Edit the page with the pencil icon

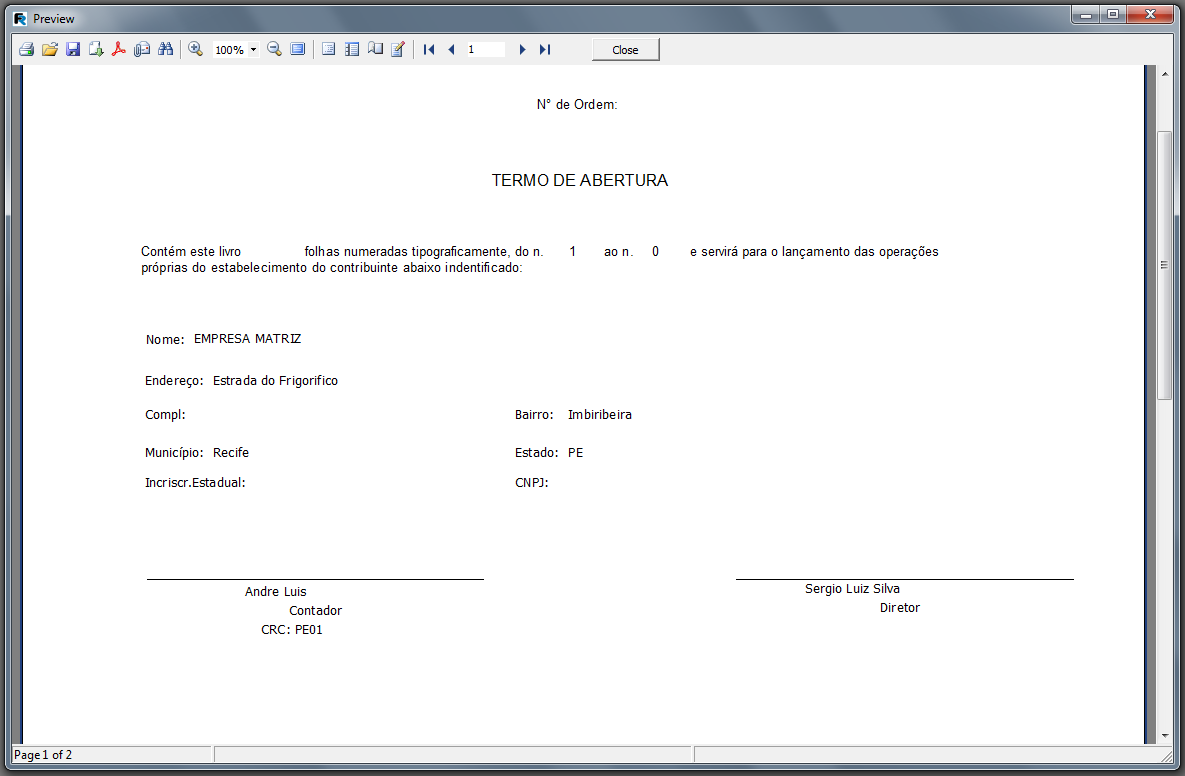398,50
